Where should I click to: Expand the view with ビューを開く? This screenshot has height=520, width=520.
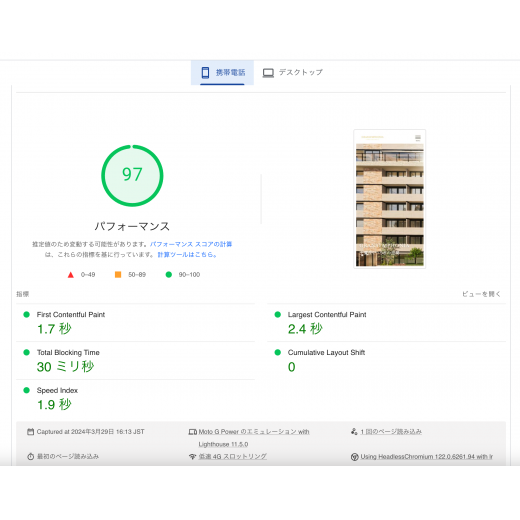(x=481, y=294)
